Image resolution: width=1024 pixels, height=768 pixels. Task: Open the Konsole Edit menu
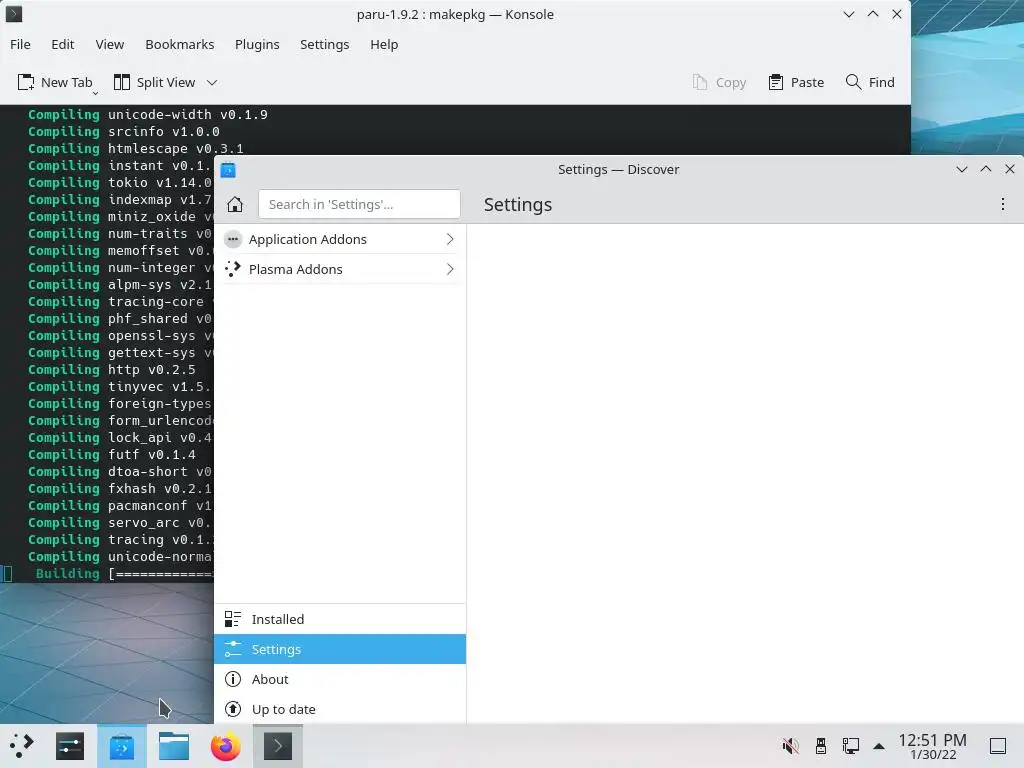coord(63,44)
